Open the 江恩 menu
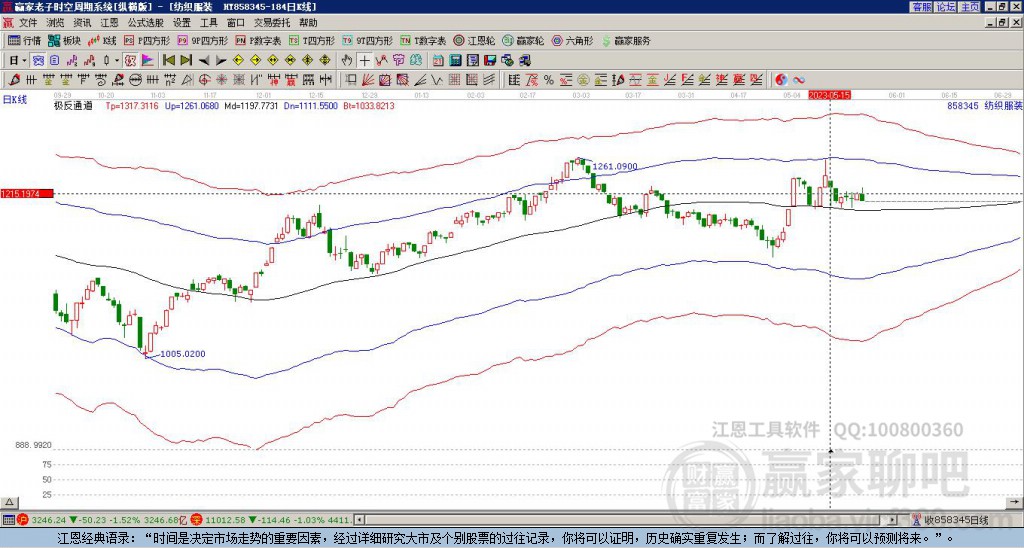Screen dimensions: 1024x548 109,23
